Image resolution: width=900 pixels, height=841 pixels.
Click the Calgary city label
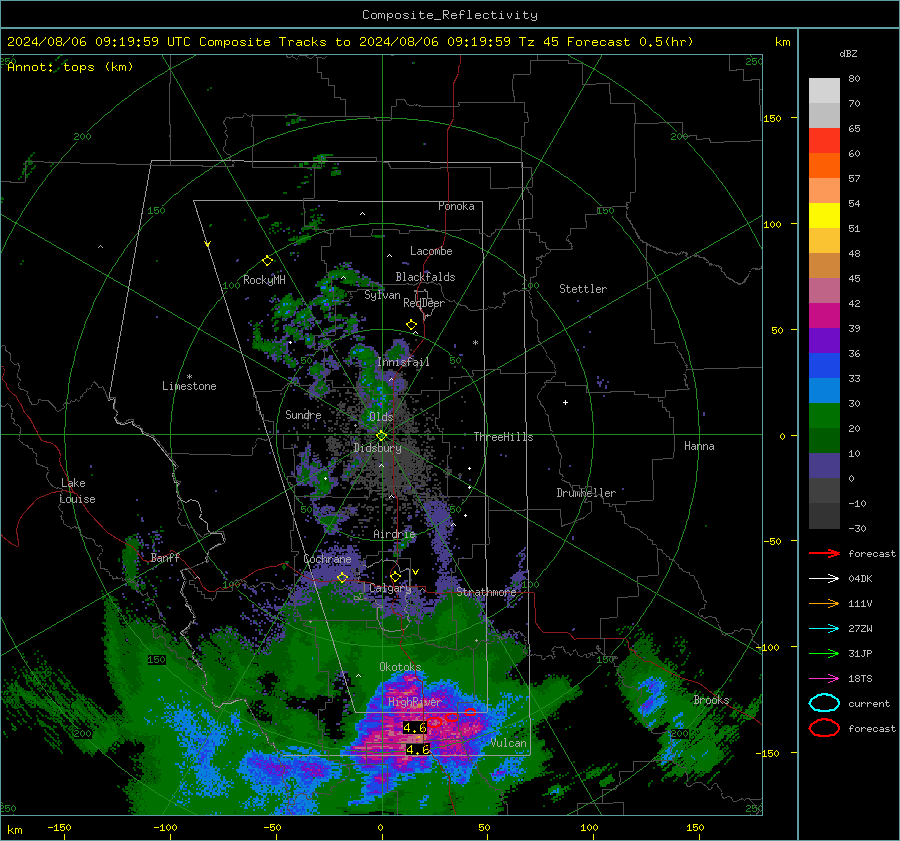tap(390, 588)
